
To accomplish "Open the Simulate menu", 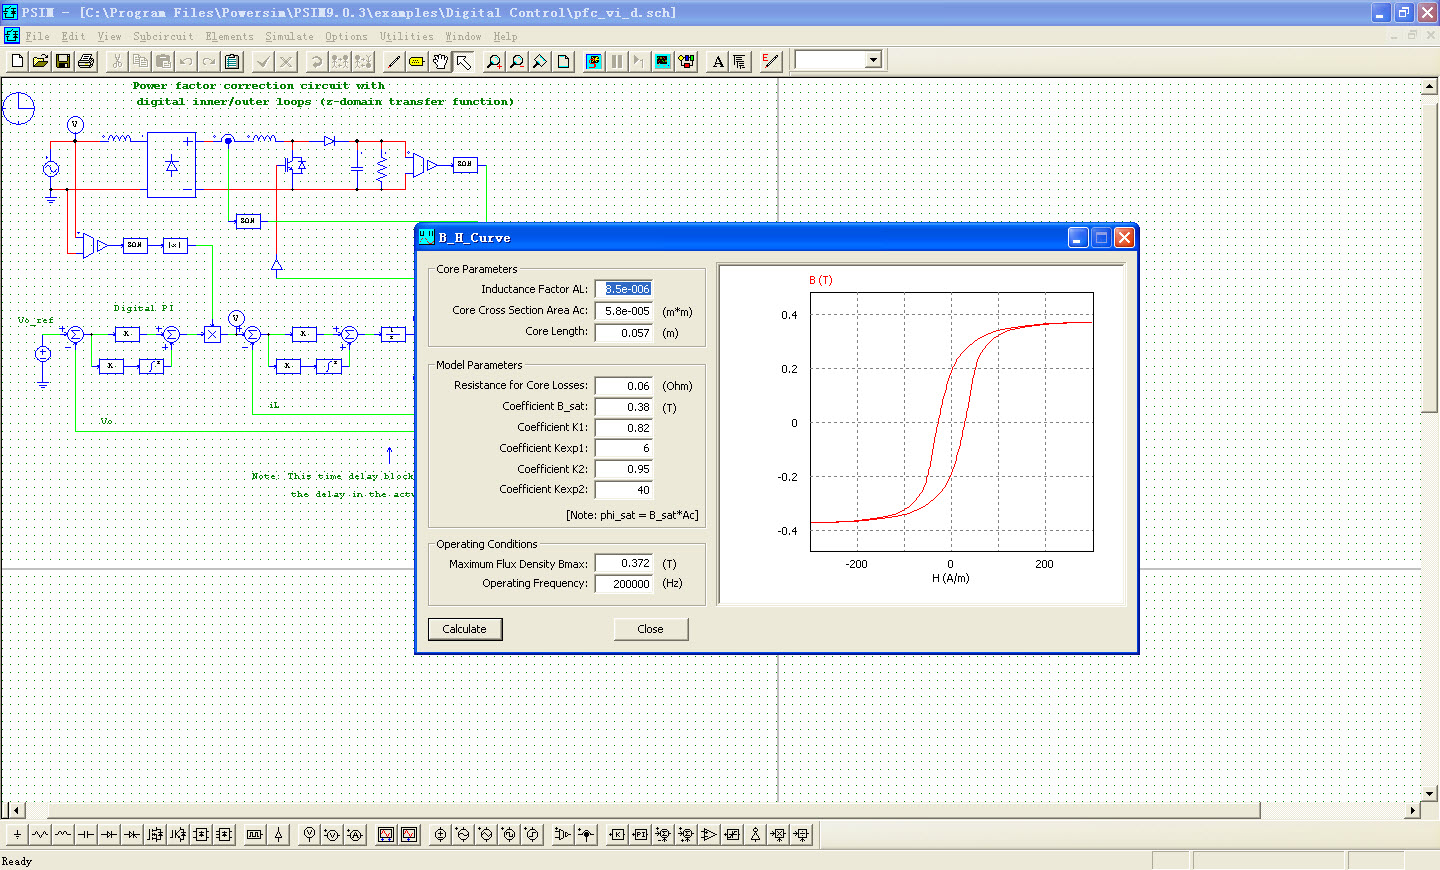I will 289,36.
